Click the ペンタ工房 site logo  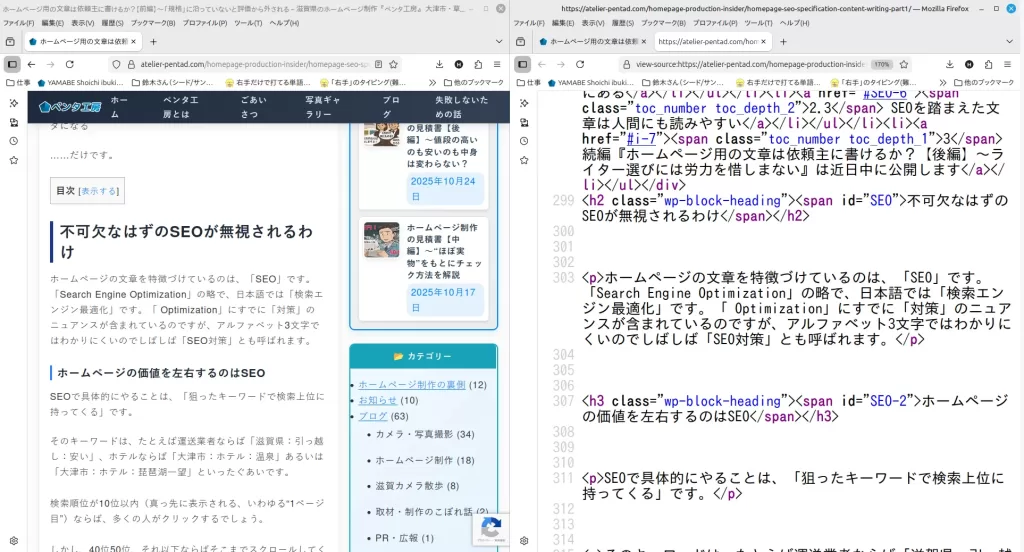[x=69, y=106]
